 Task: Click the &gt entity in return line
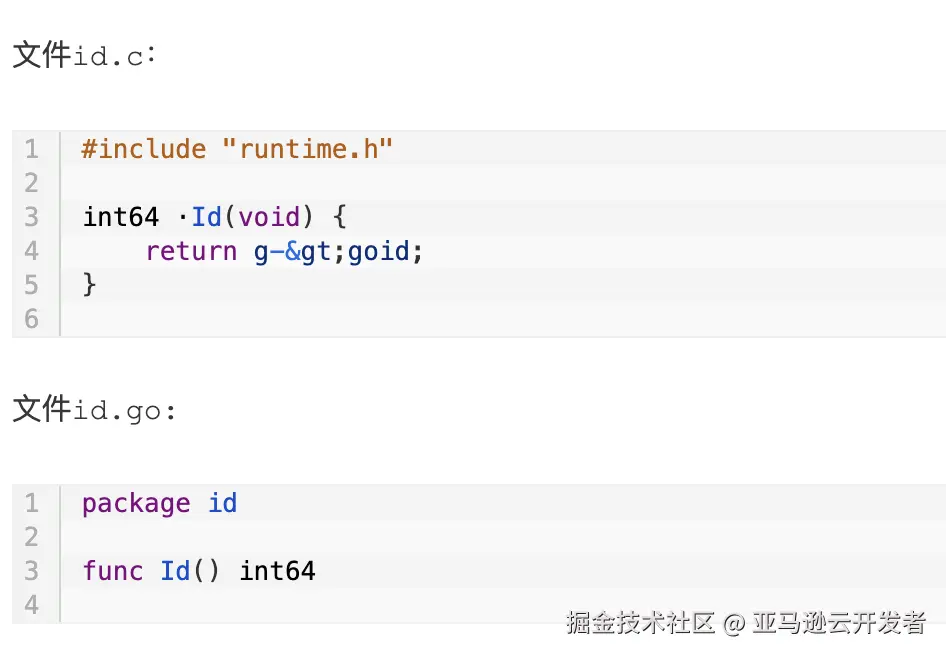click(308, 251)
